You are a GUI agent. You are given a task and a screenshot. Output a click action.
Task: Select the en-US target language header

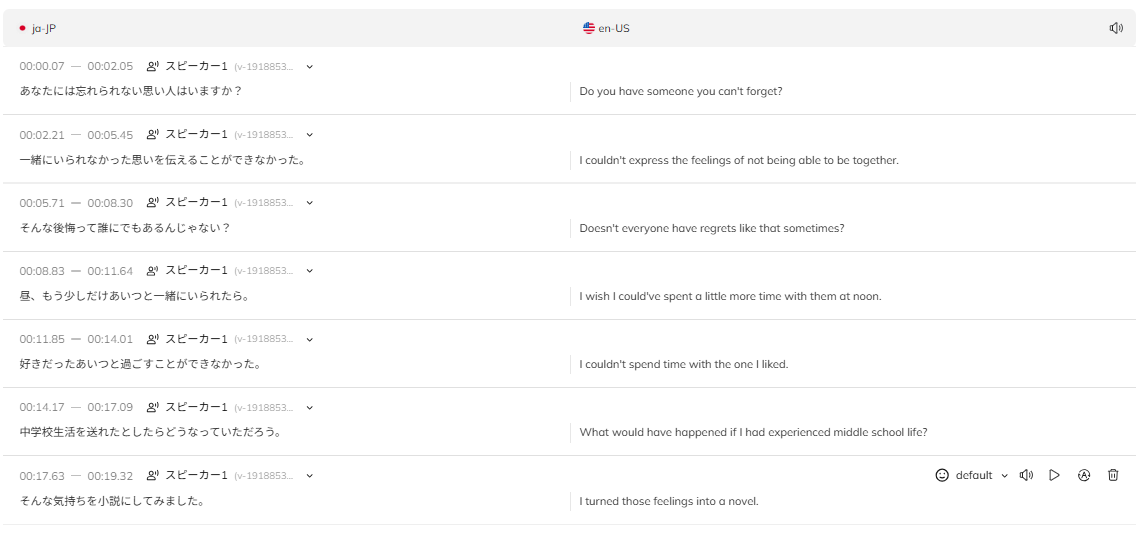[606, 28]
